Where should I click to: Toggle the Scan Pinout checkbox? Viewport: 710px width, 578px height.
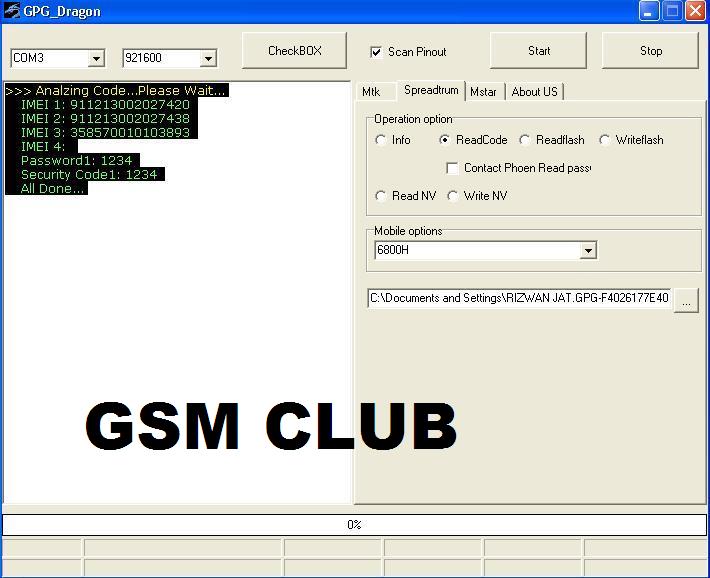(x=376, y=52)
